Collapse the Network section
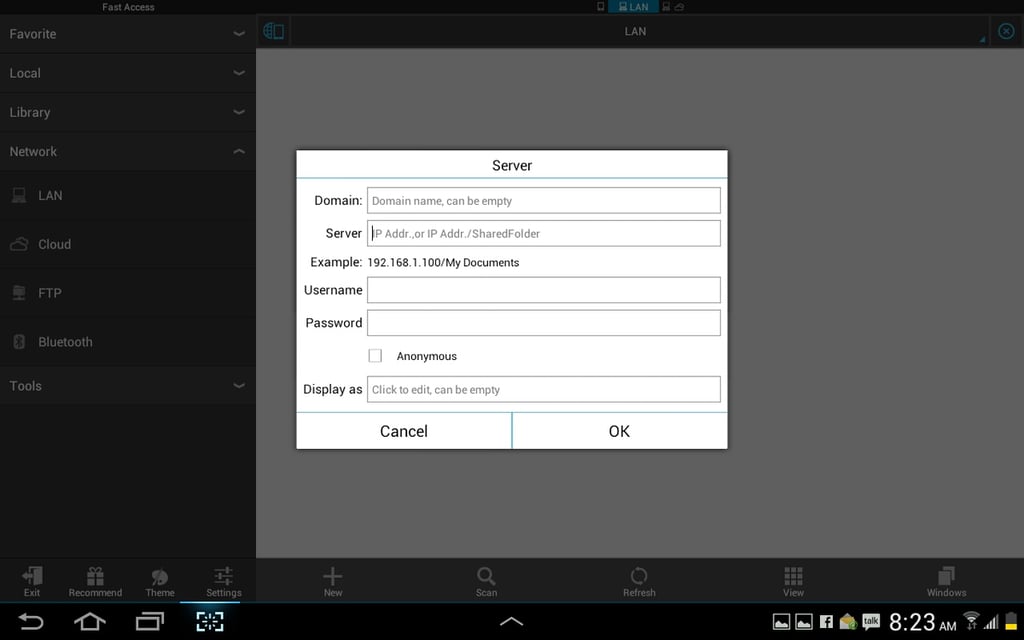 [x=128, y=152]
